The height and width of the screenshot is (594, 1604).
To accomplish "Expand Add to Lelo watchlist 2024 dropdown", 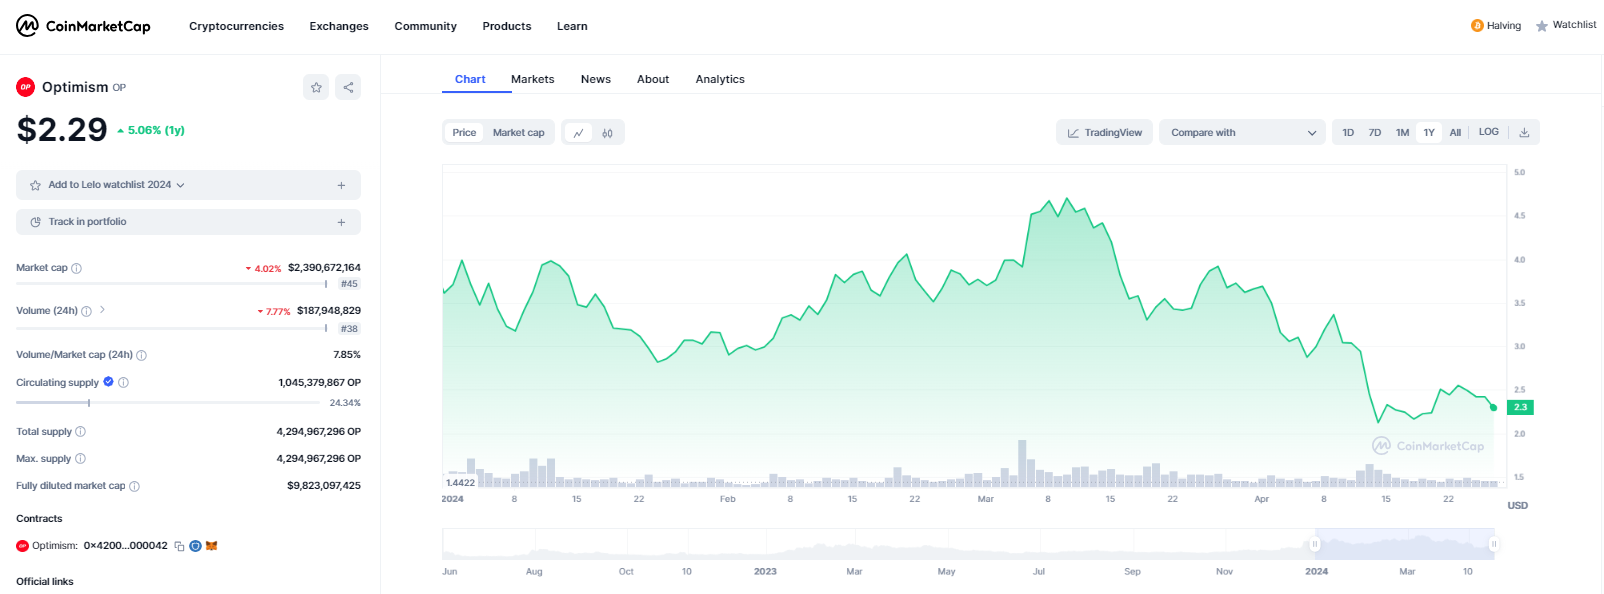I will tap(180, 185).
